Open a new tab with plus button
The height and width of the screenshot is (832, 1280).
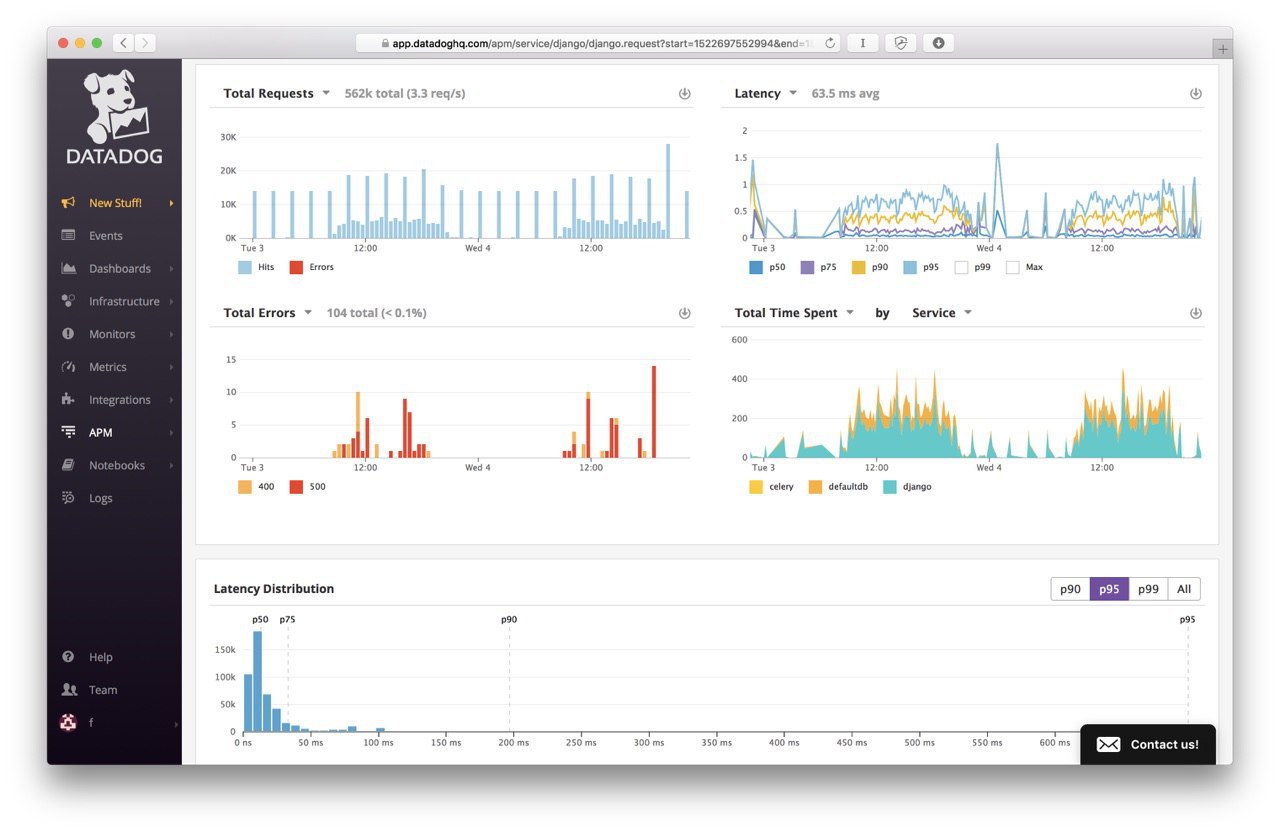[1222, 49]
